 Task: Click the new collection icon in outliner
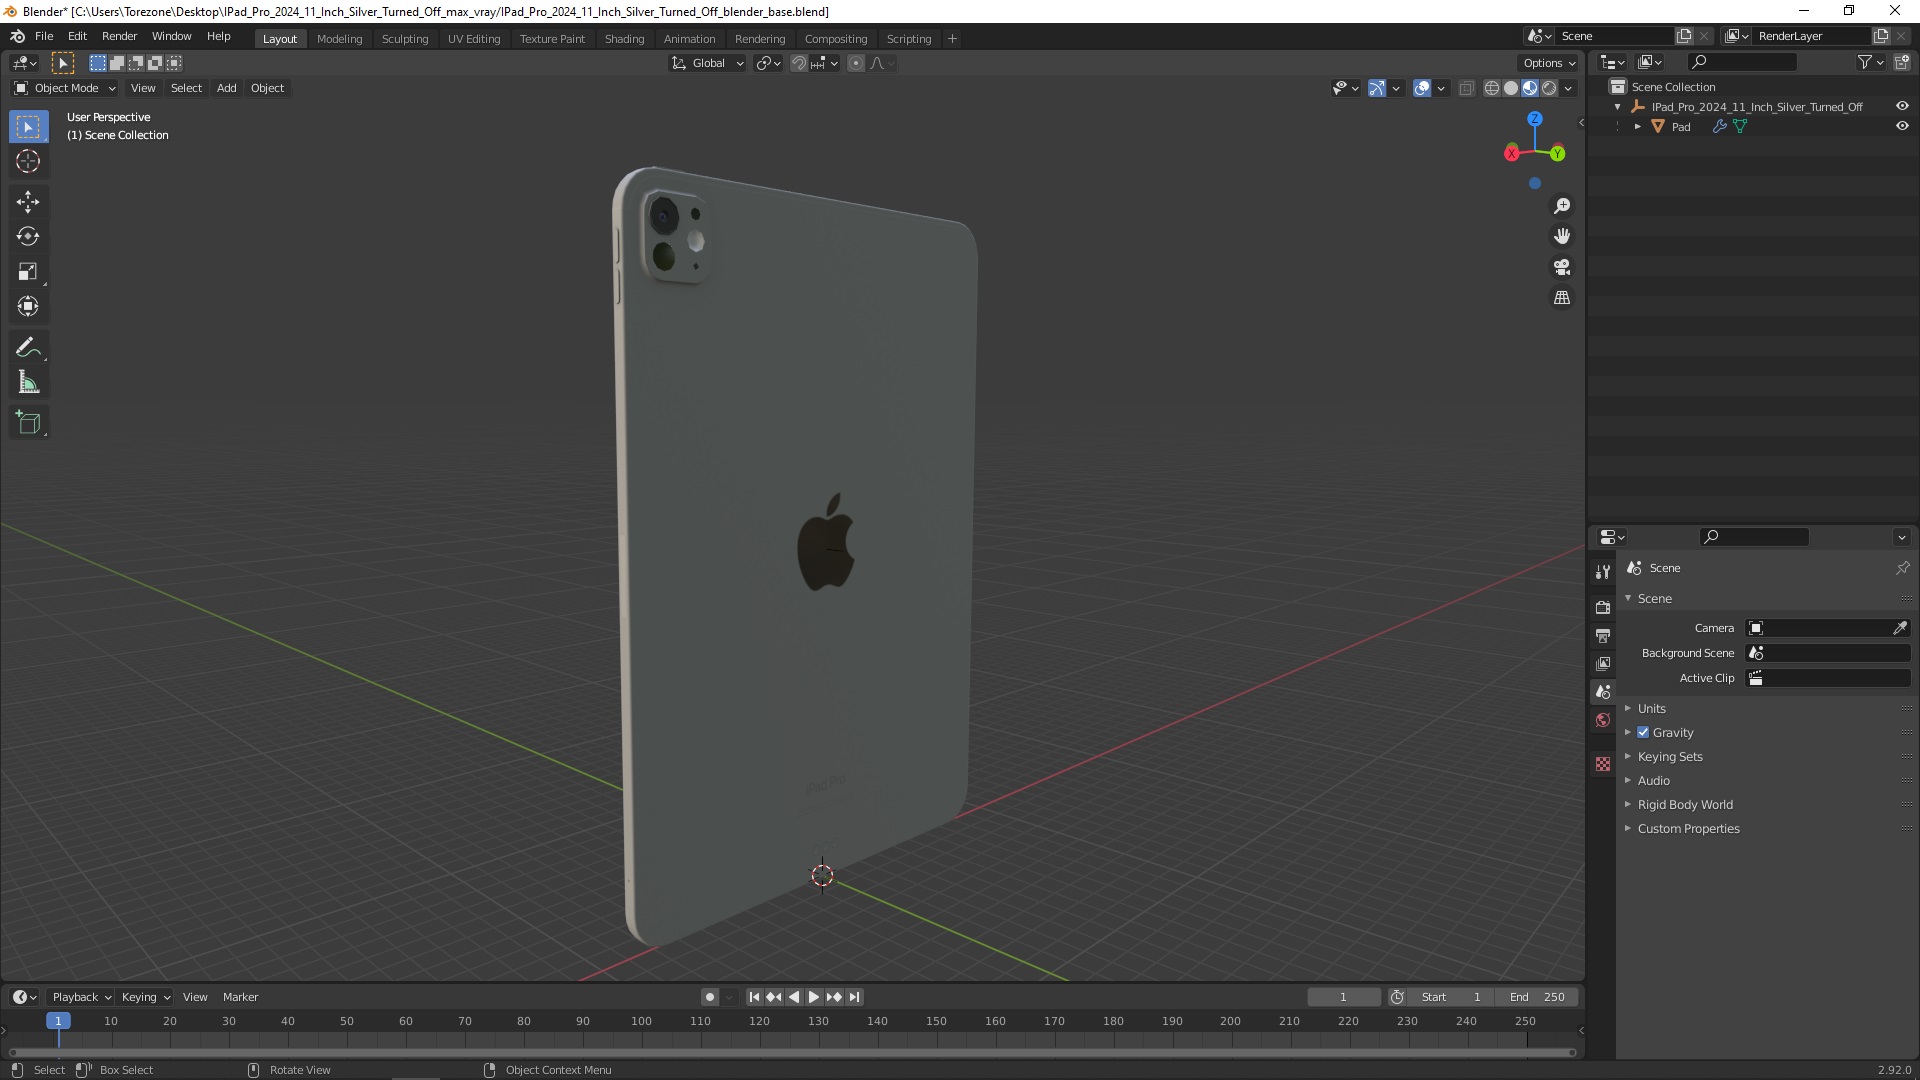[1902, 62]
